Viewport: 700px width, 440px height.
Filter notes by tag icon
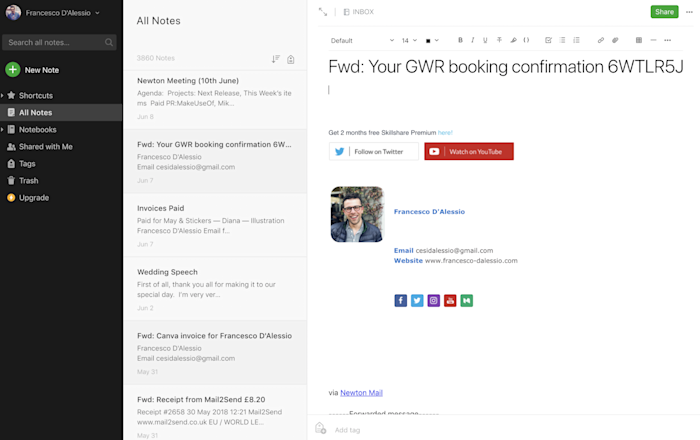point(291,59)
